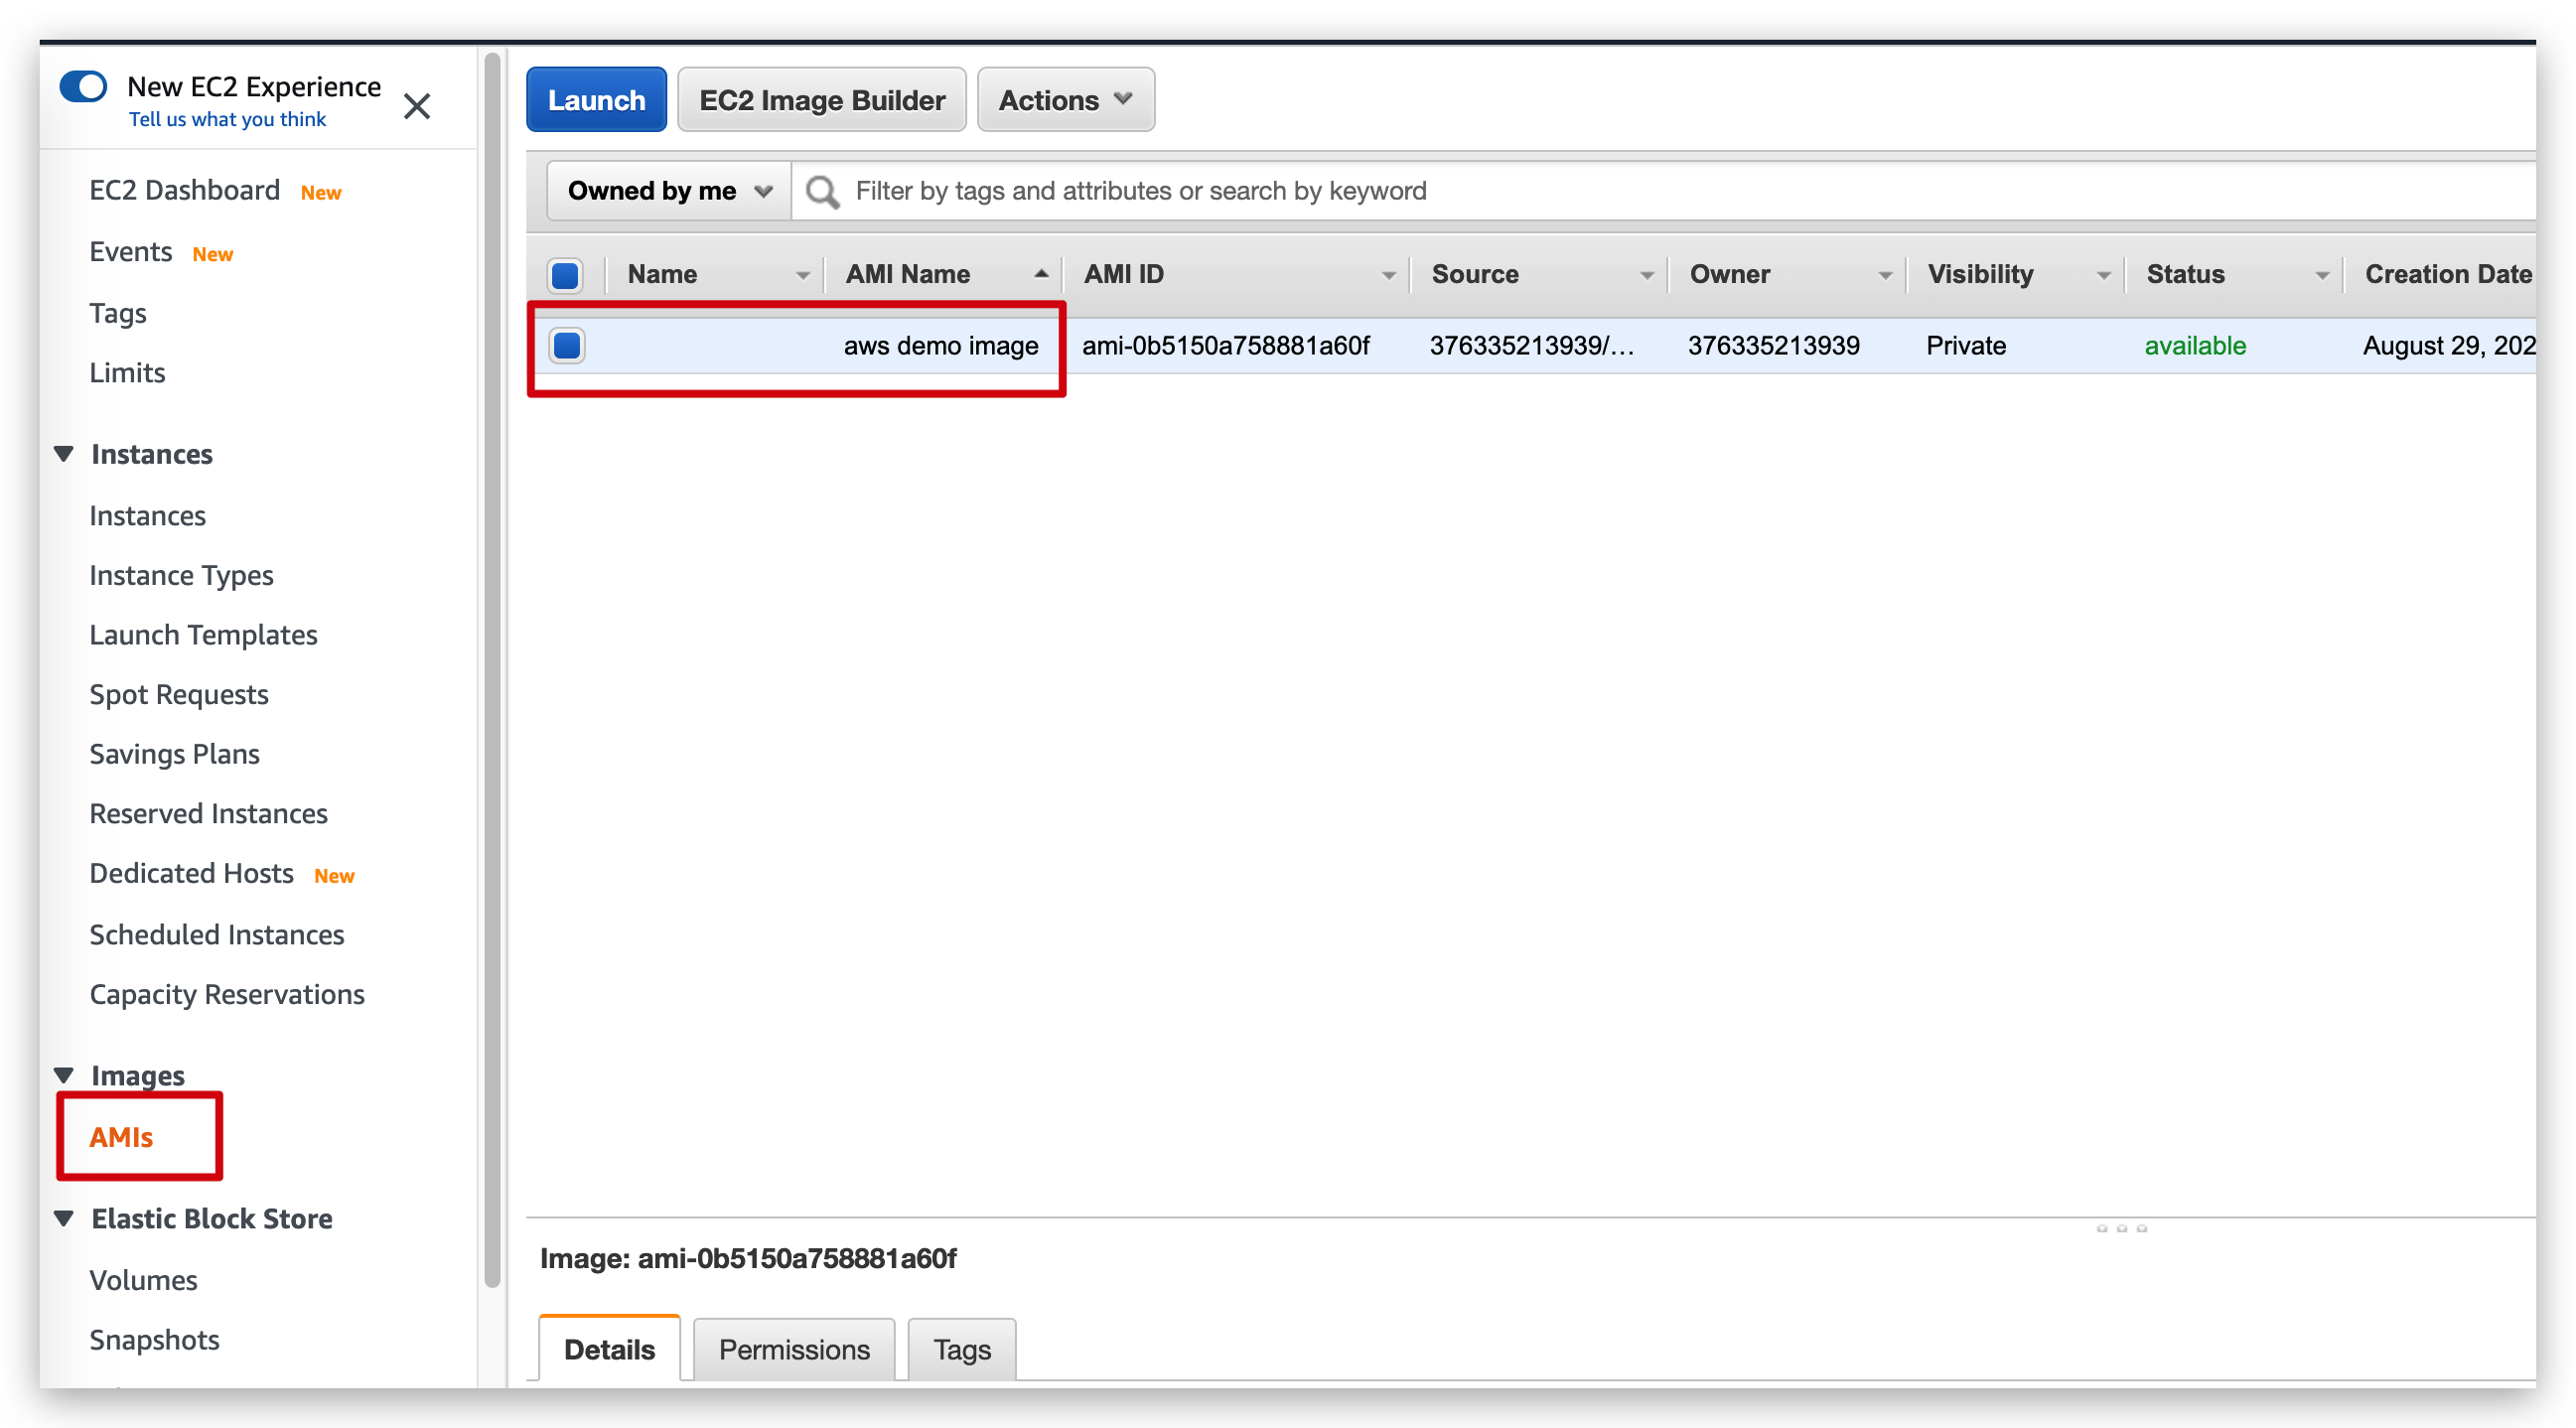Open Scheduled Instances in sidebar

(x=216, y=935)
